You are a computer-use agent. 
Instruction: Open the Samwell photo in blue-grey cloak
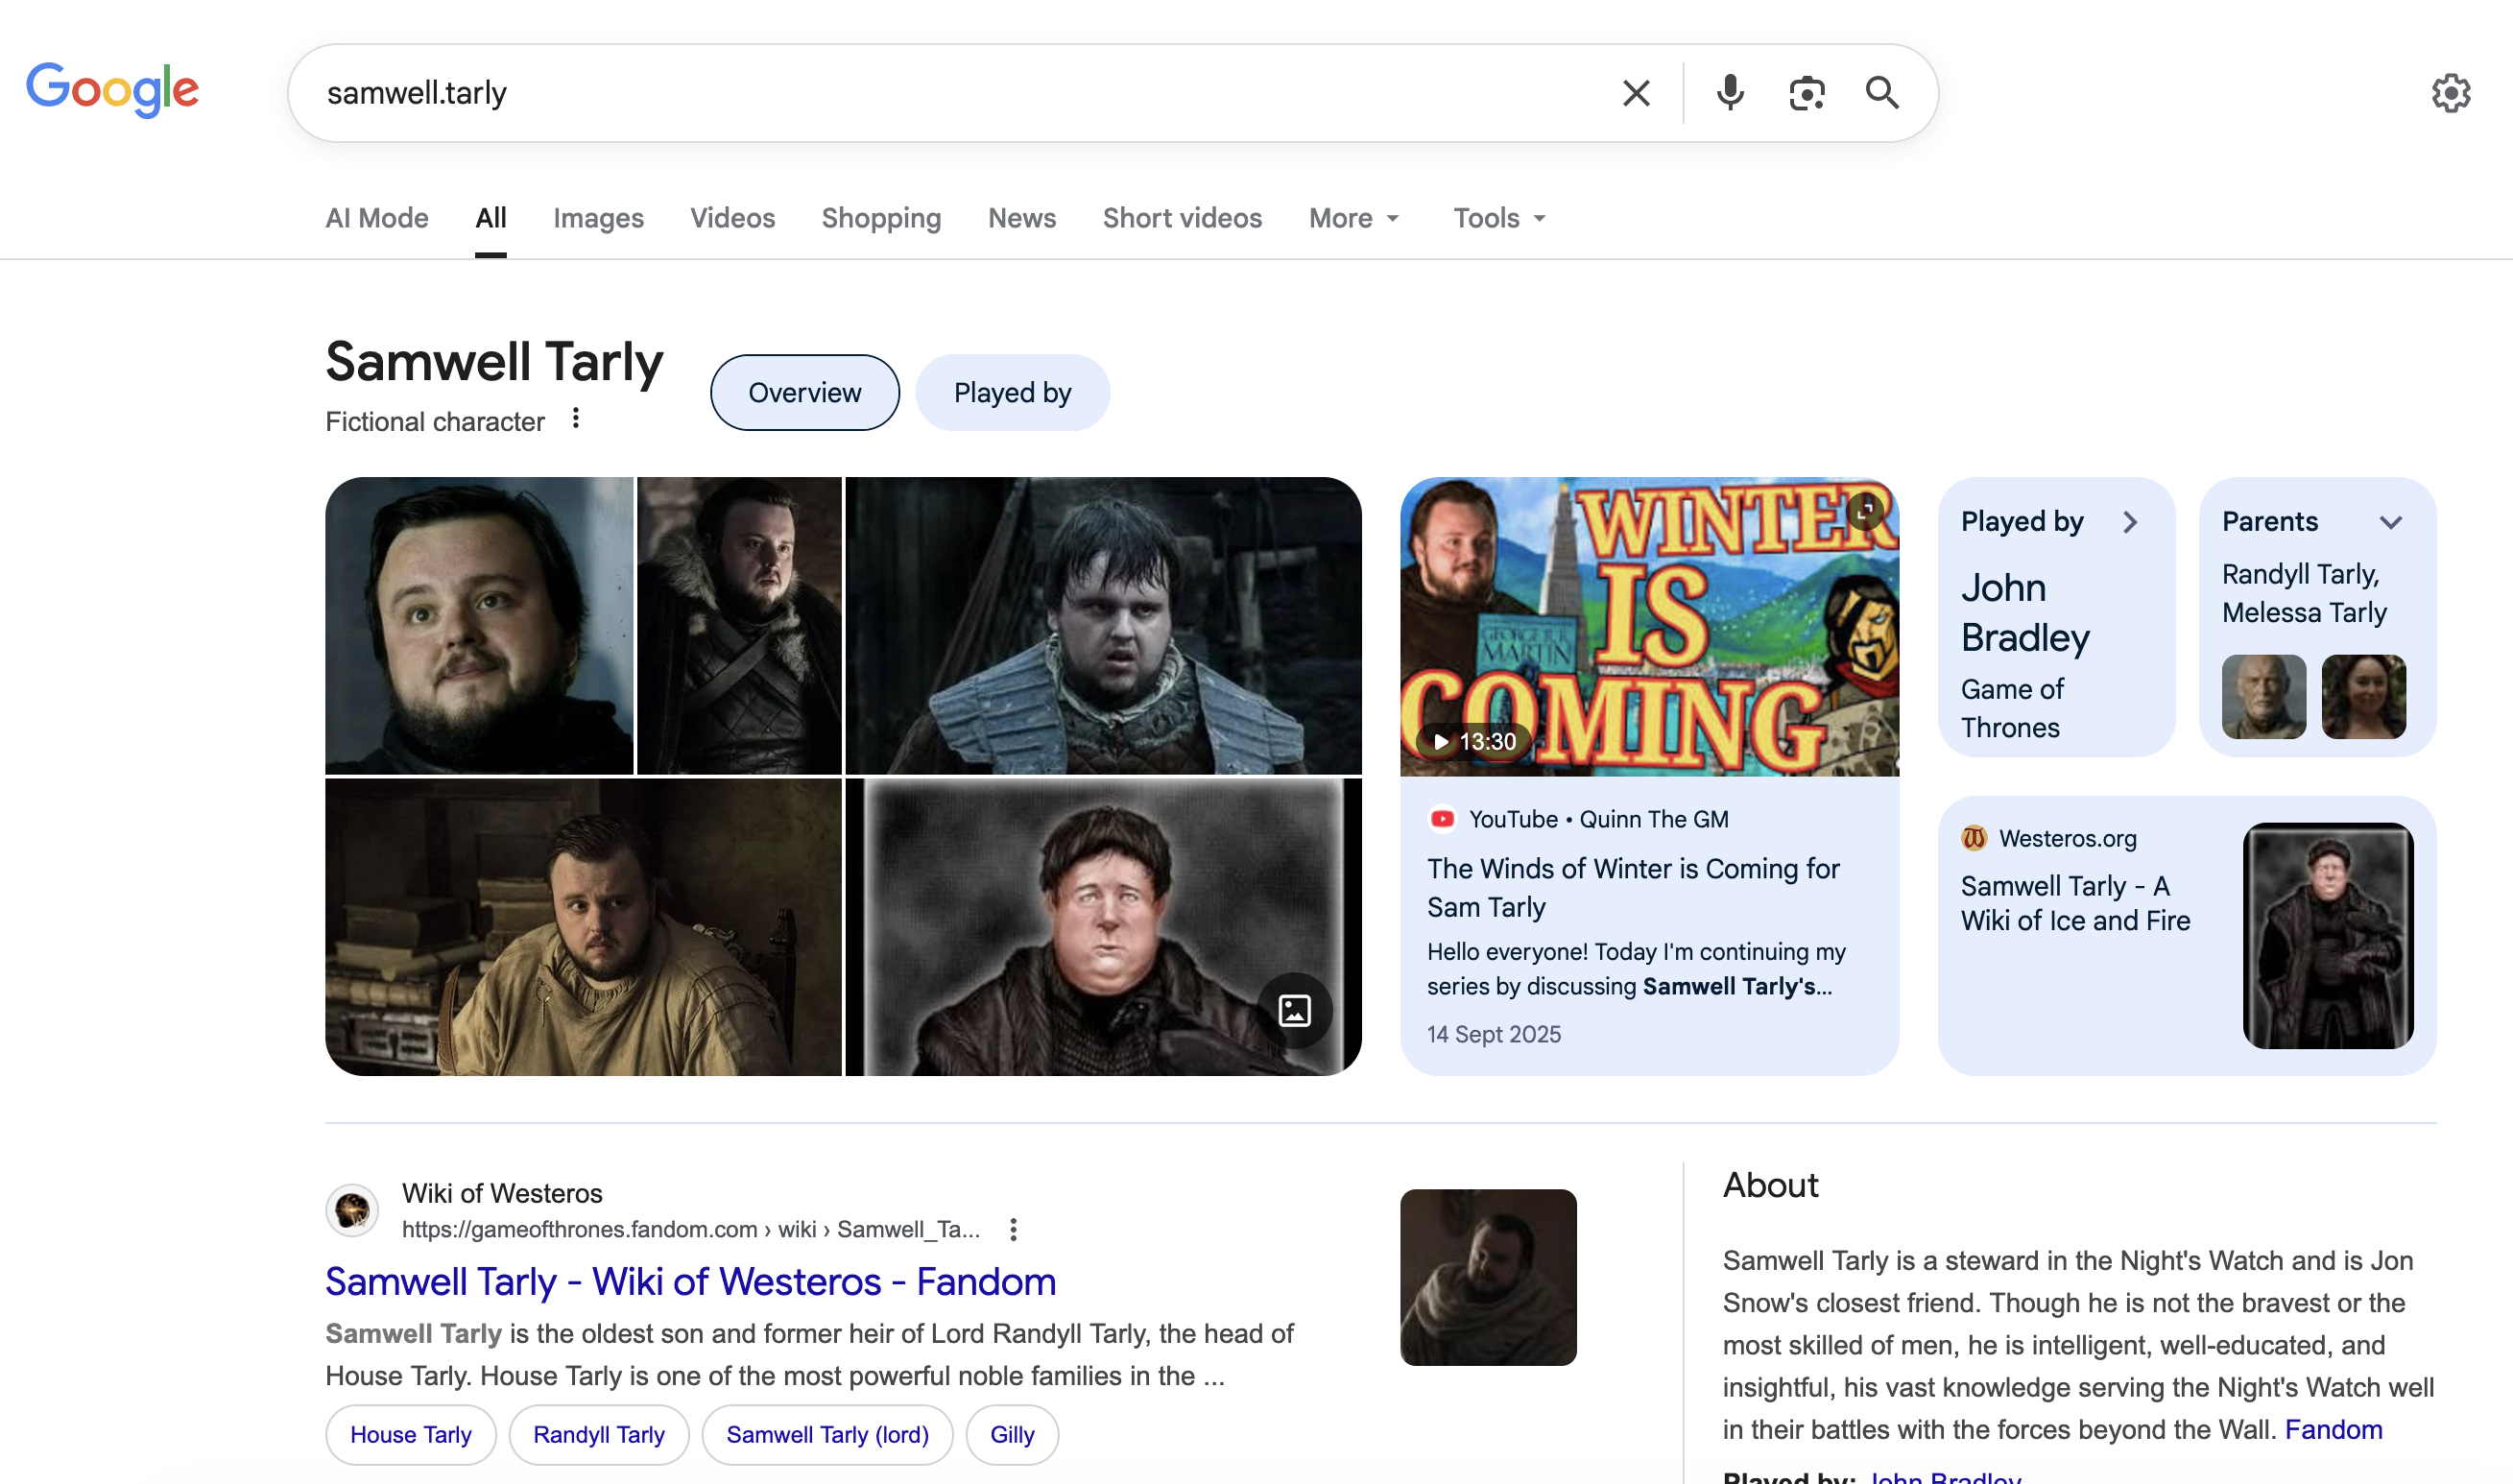(1104, 626)
